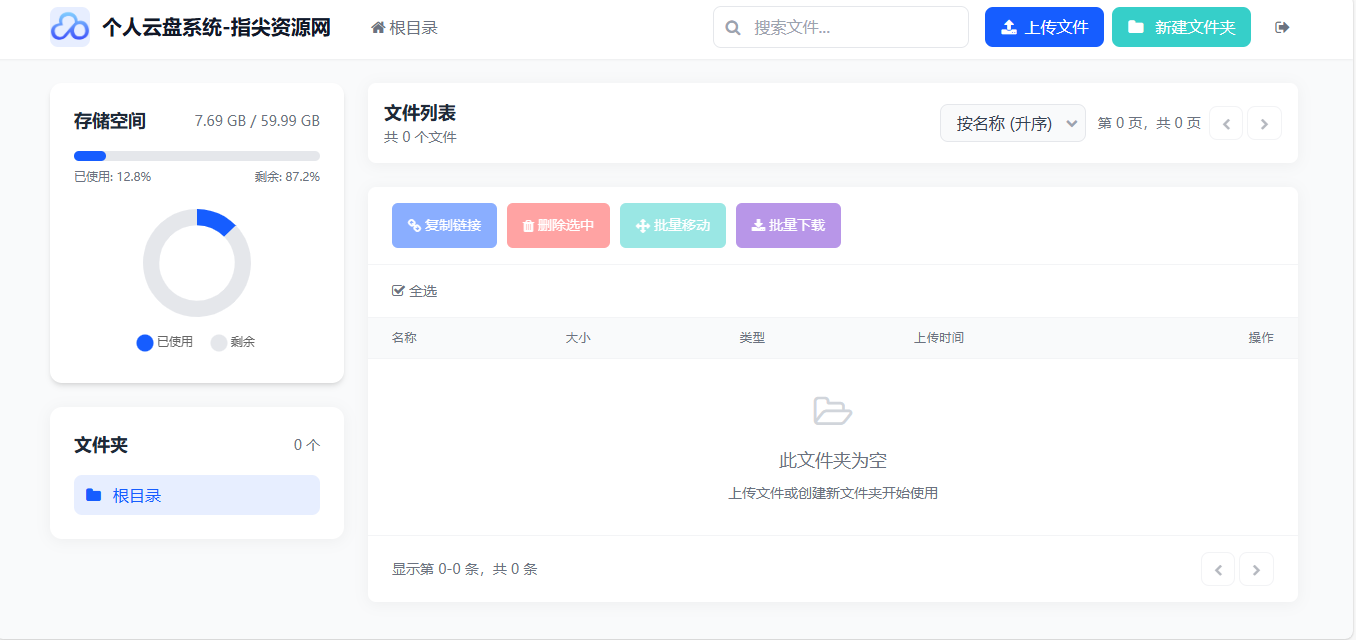Click 上传文件 upload button
1356x640 pixels.
coord(1043,27)
